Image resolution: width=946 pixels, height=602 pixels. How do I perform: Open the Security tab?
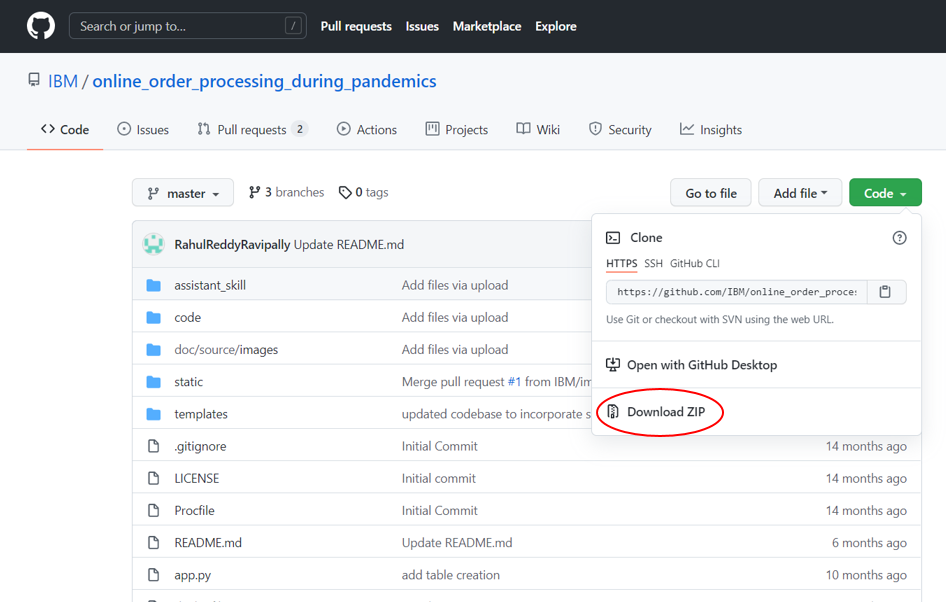(x=620, y=130)
